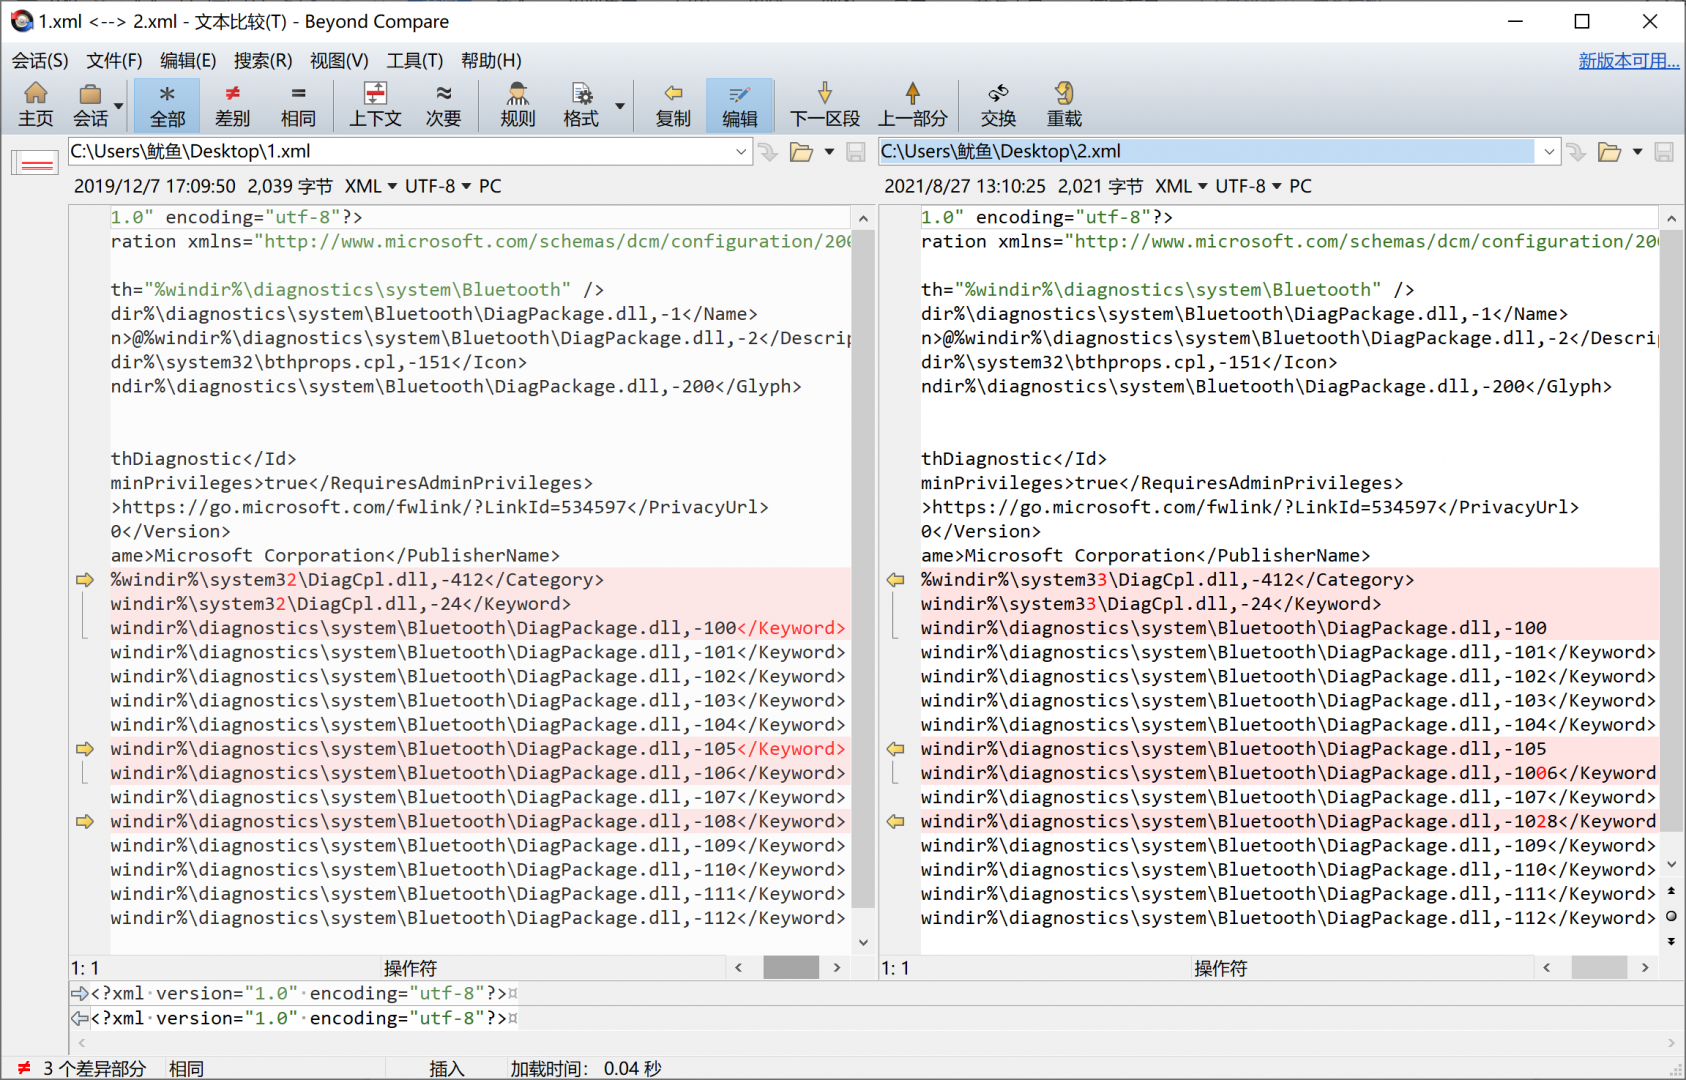Change left file encoding UTF-8

pos(438,186)
